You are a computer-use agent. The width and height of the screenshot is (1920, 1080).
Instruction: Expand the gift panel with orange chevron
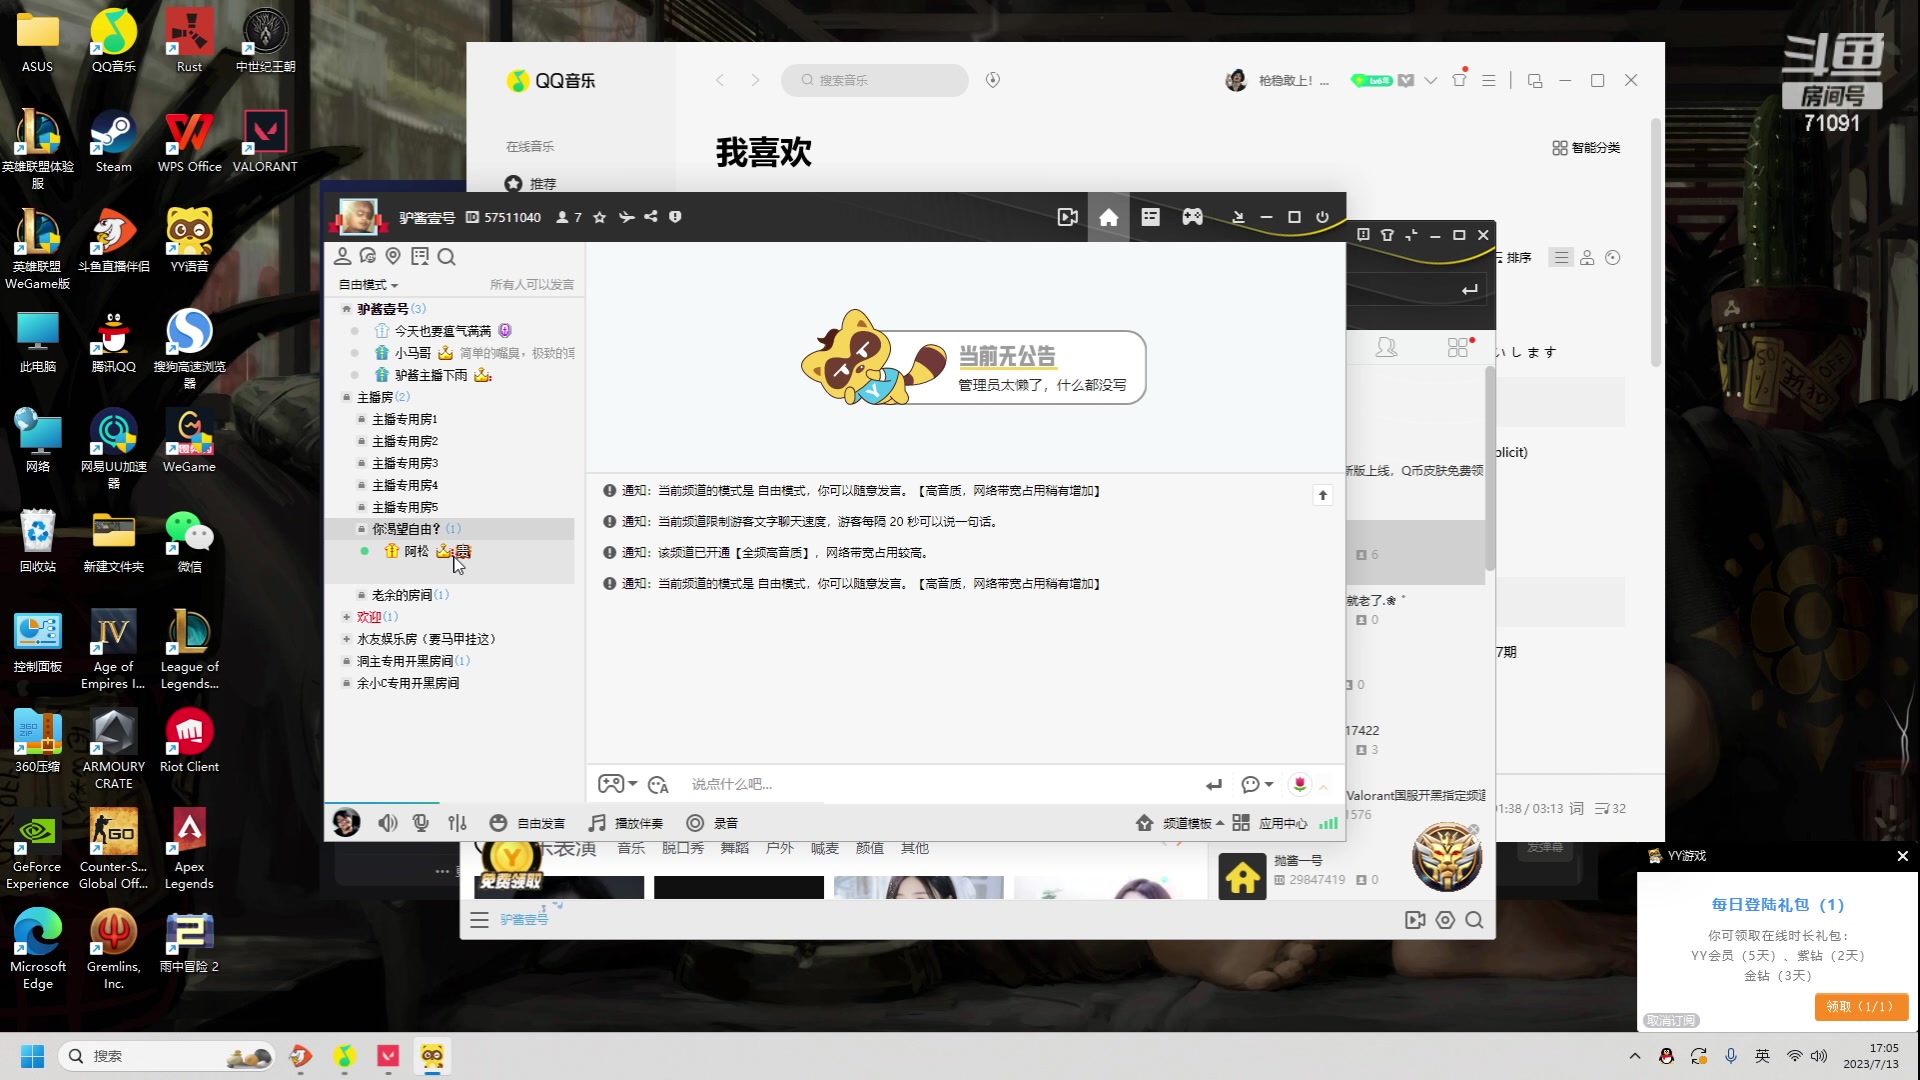1323,787
